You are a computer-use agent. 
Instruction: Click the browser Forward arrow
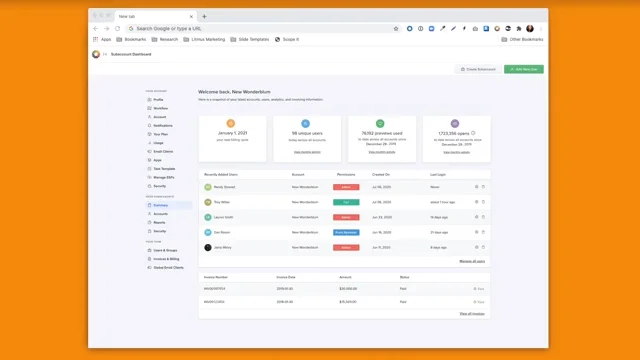(107, 29)
